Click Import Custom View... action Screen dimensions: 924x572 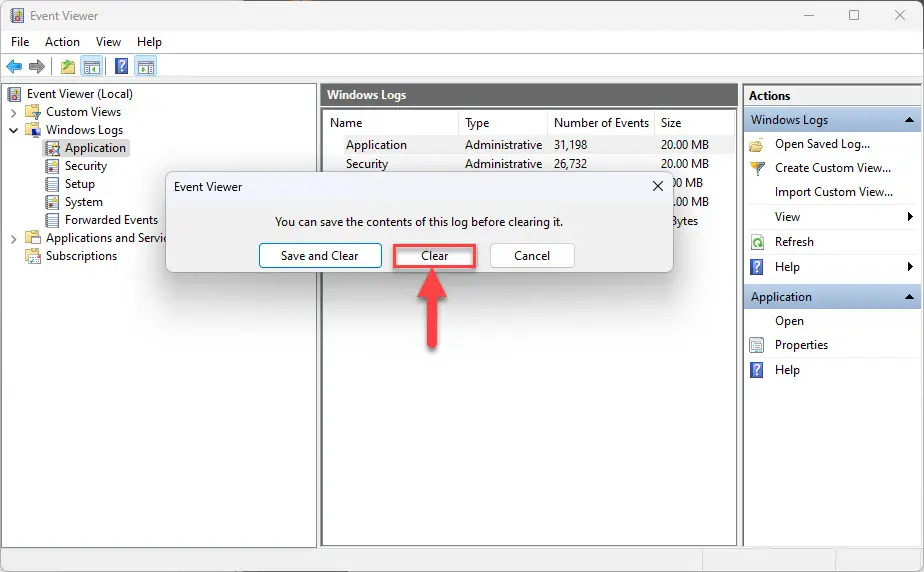[x=833, y=192]
